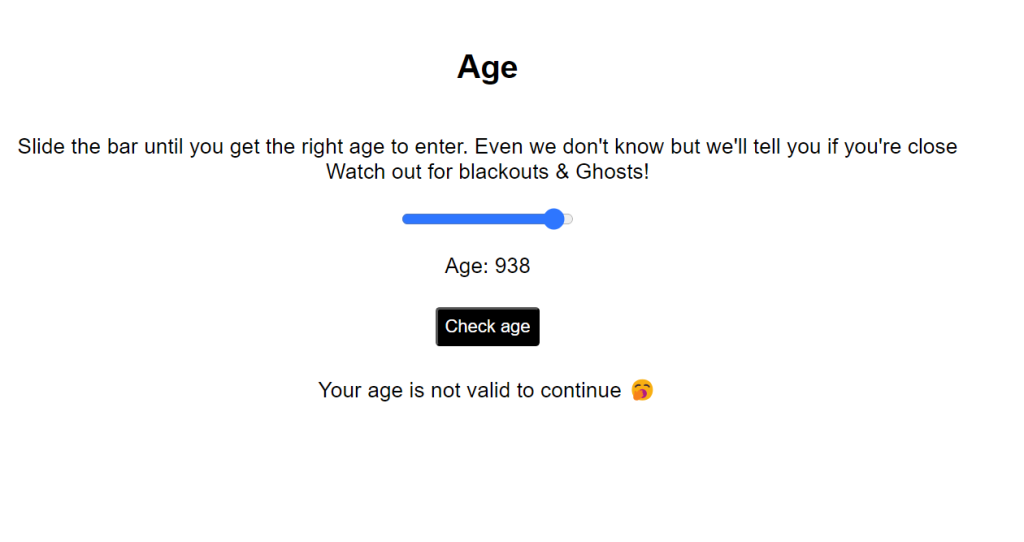Select the bold Age page heading
The height and width of the screenshot is (542, 1024).
487,67
